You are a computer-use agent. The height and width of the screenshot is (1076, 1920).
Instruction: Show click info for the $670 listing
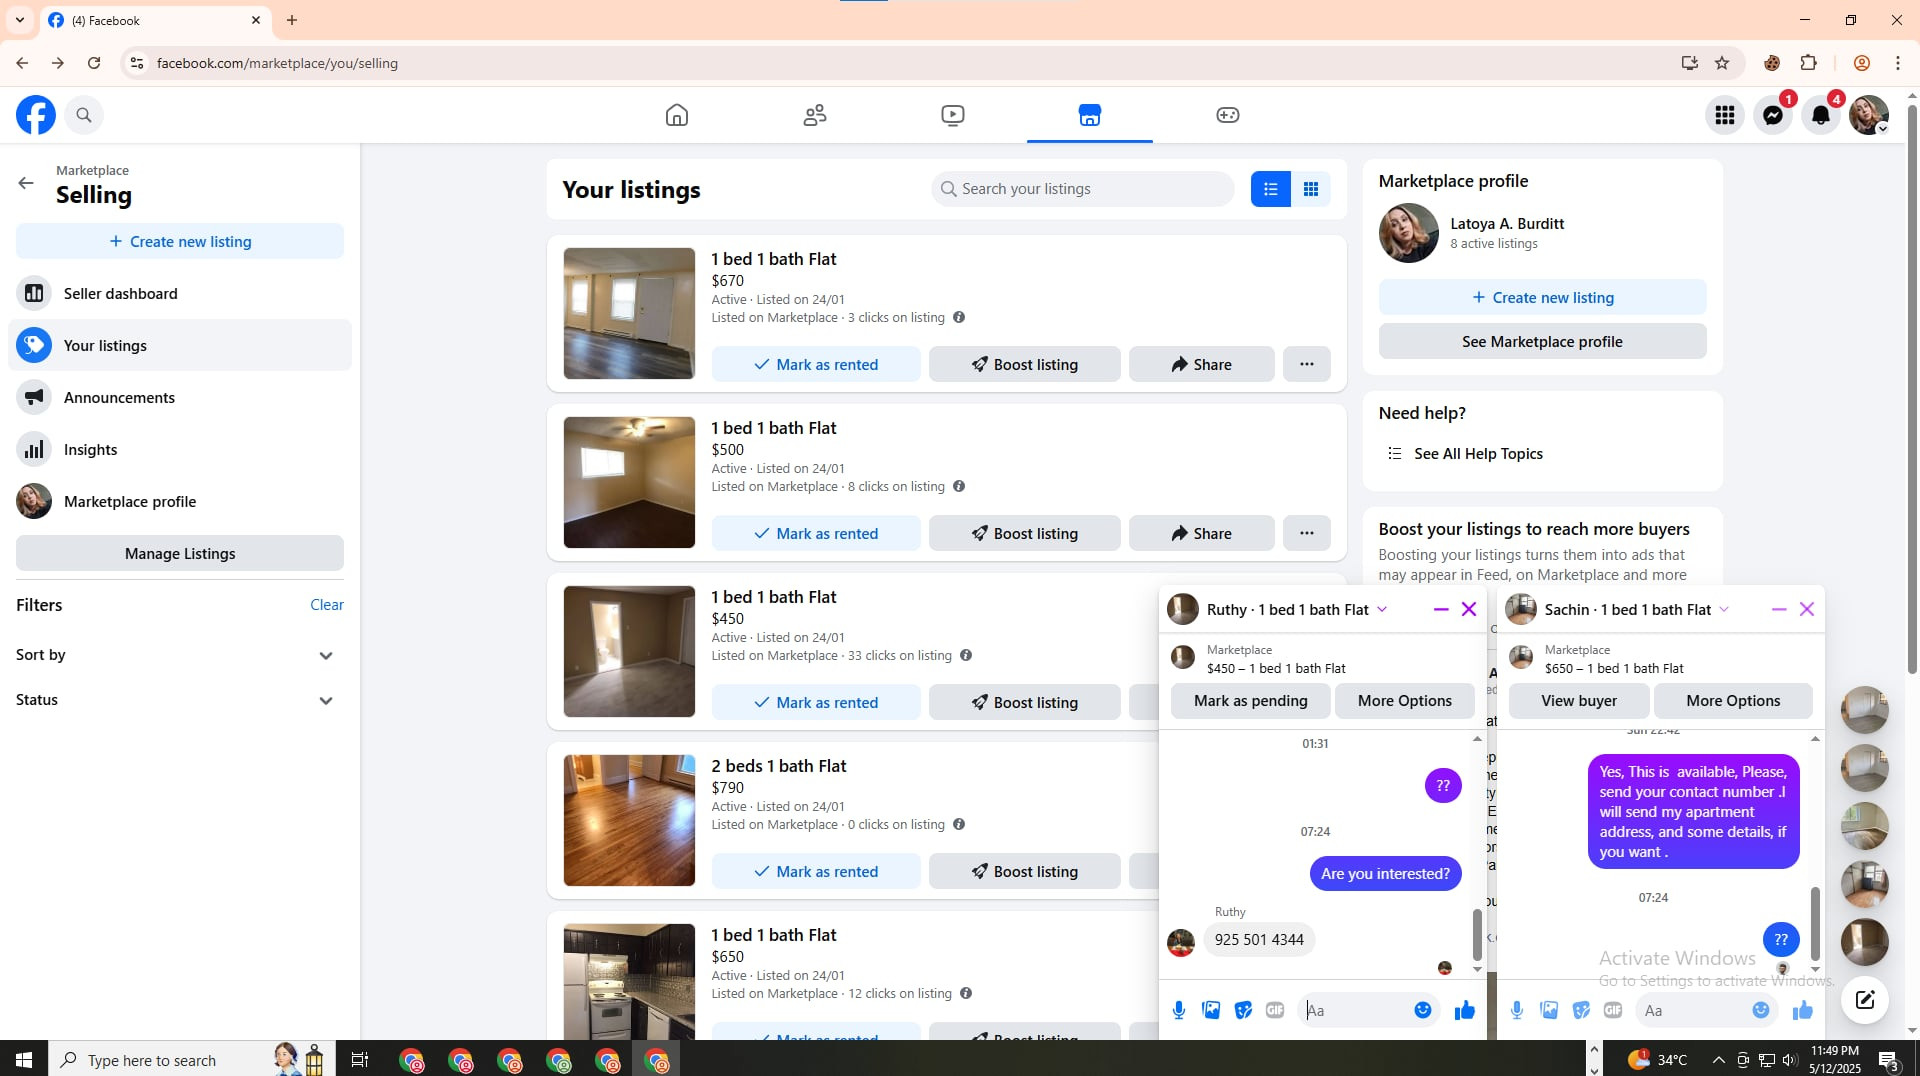pyautogui.click(x=959, y=317)
